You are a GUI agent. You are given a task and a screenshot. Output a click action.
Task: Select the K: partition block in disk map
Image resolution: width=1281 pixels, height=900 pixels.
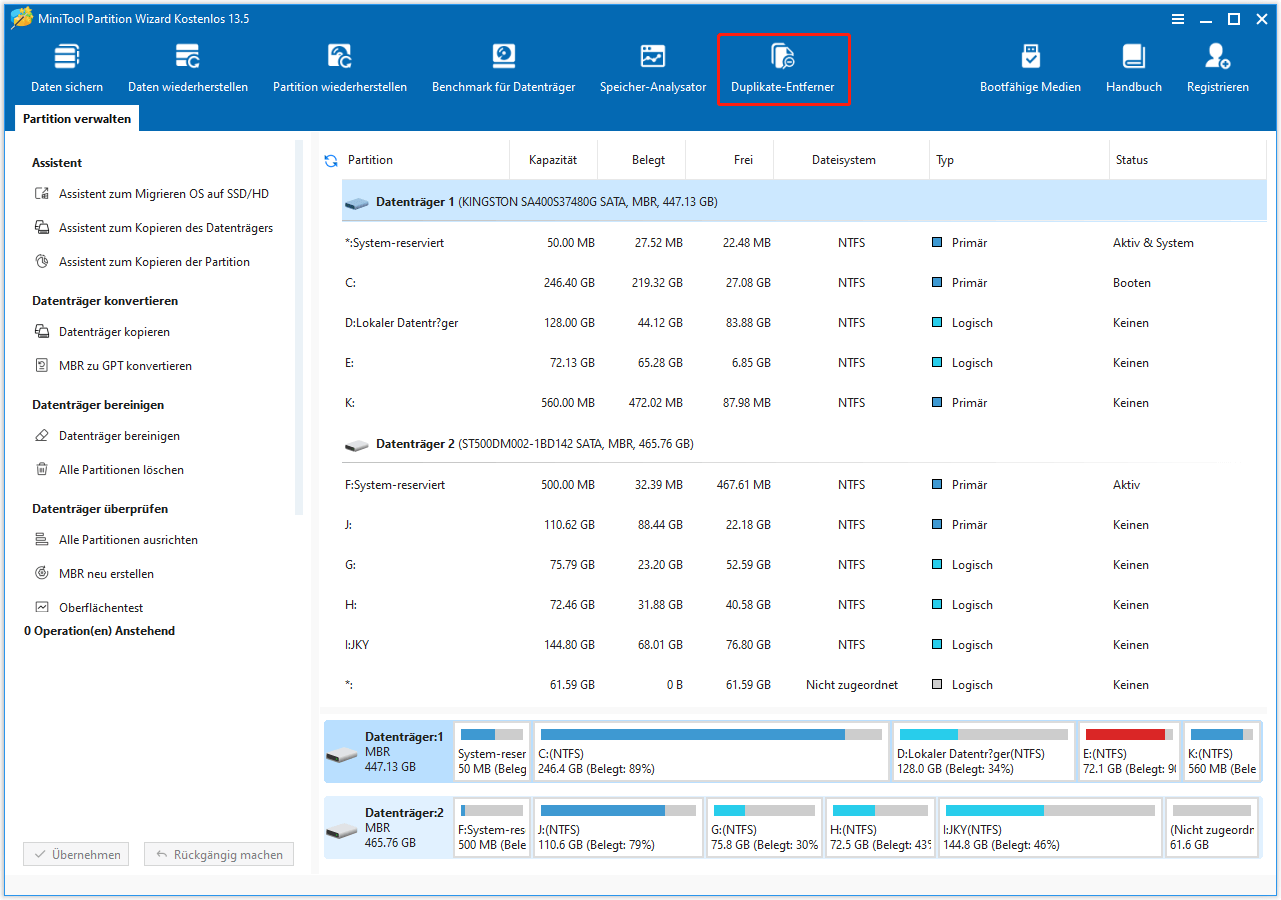click(1221, 751)
